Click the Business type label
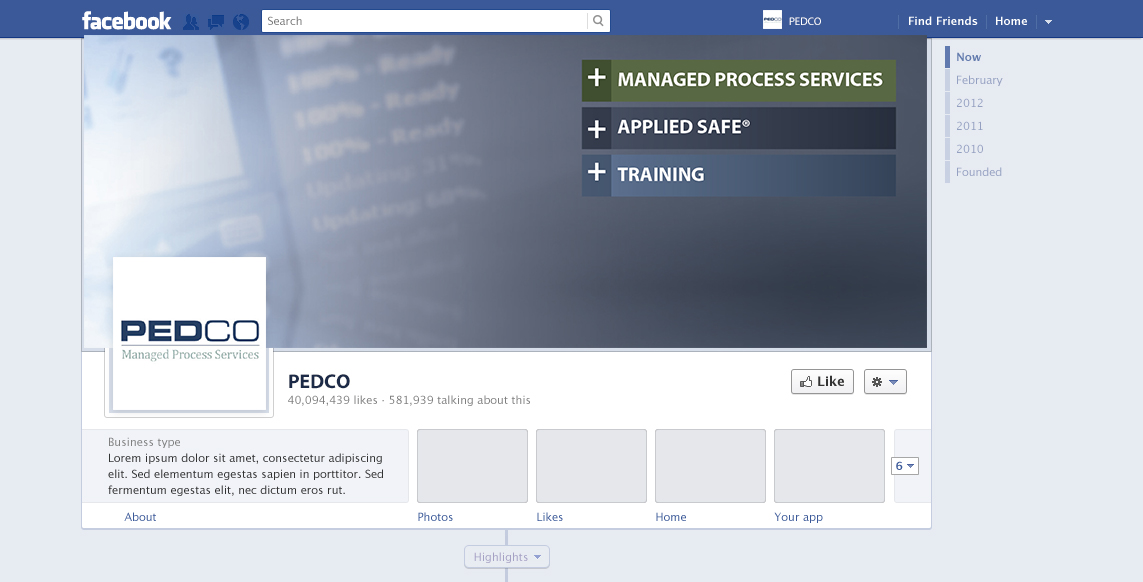 (144, 442)
